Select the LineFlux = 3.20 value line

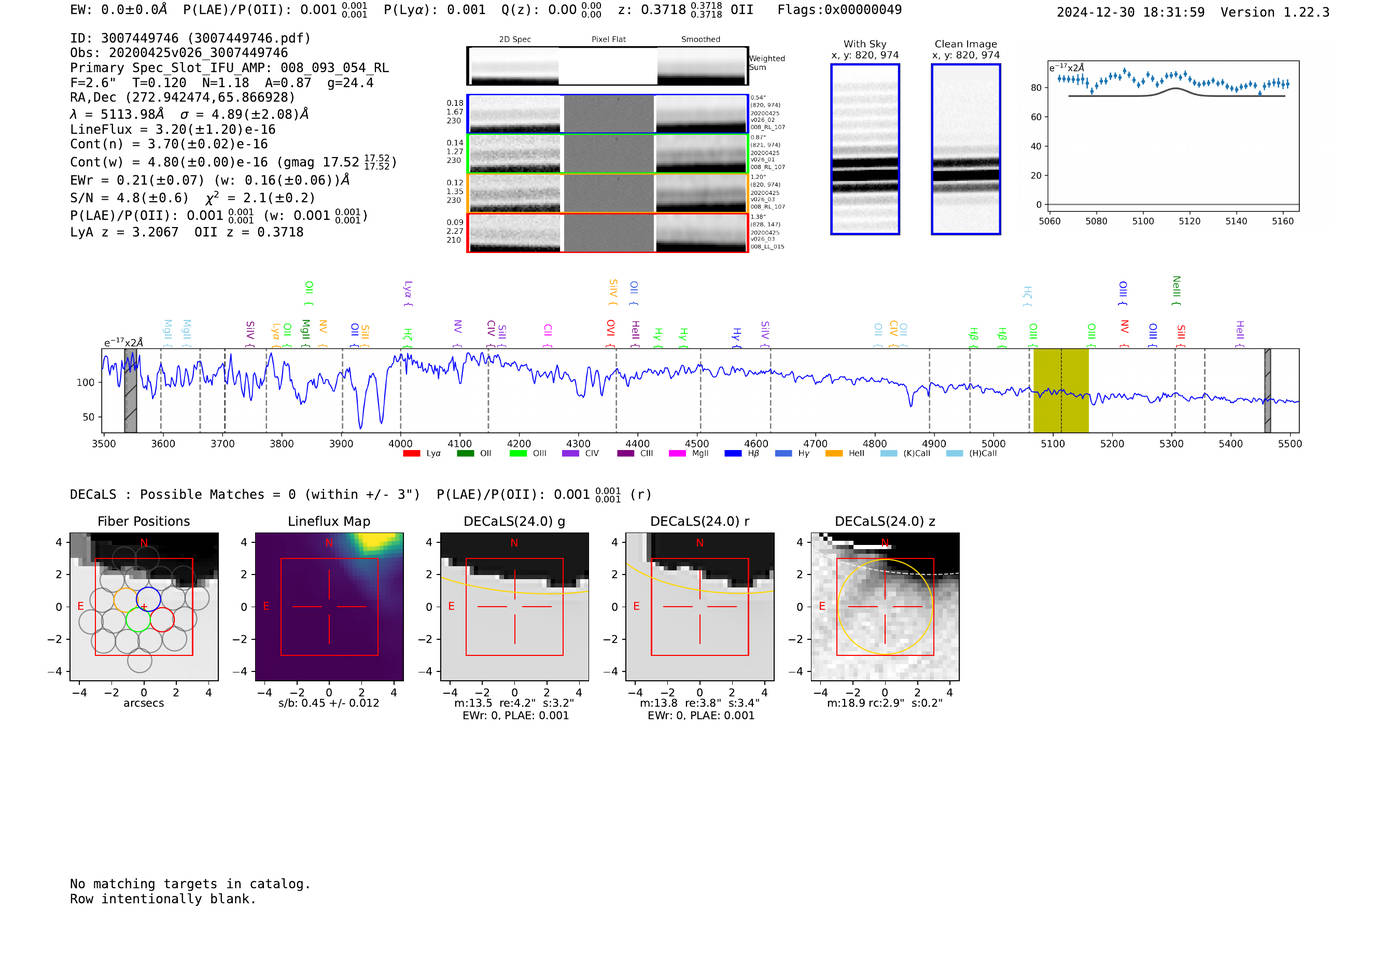(173, 129)
